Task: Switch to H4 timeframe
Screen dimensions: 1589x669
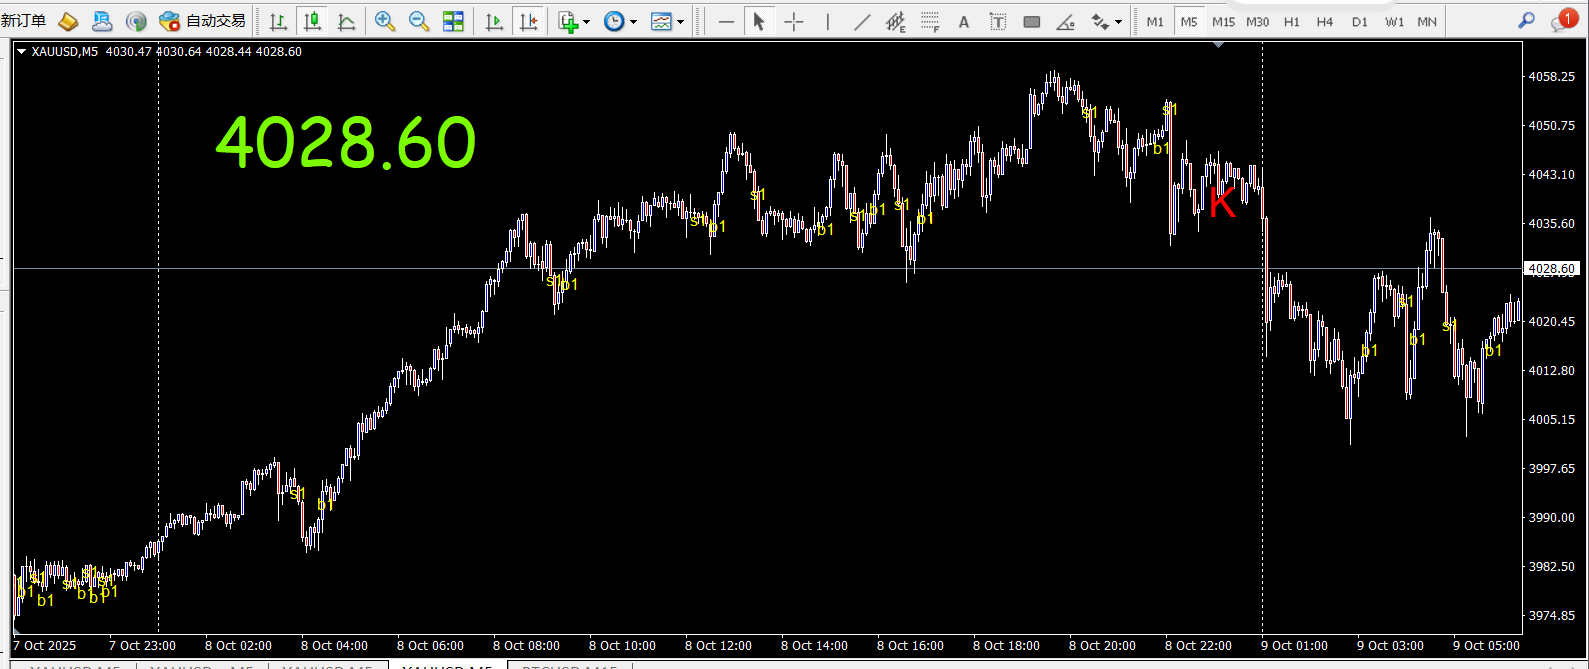Action: point(1325,21)
